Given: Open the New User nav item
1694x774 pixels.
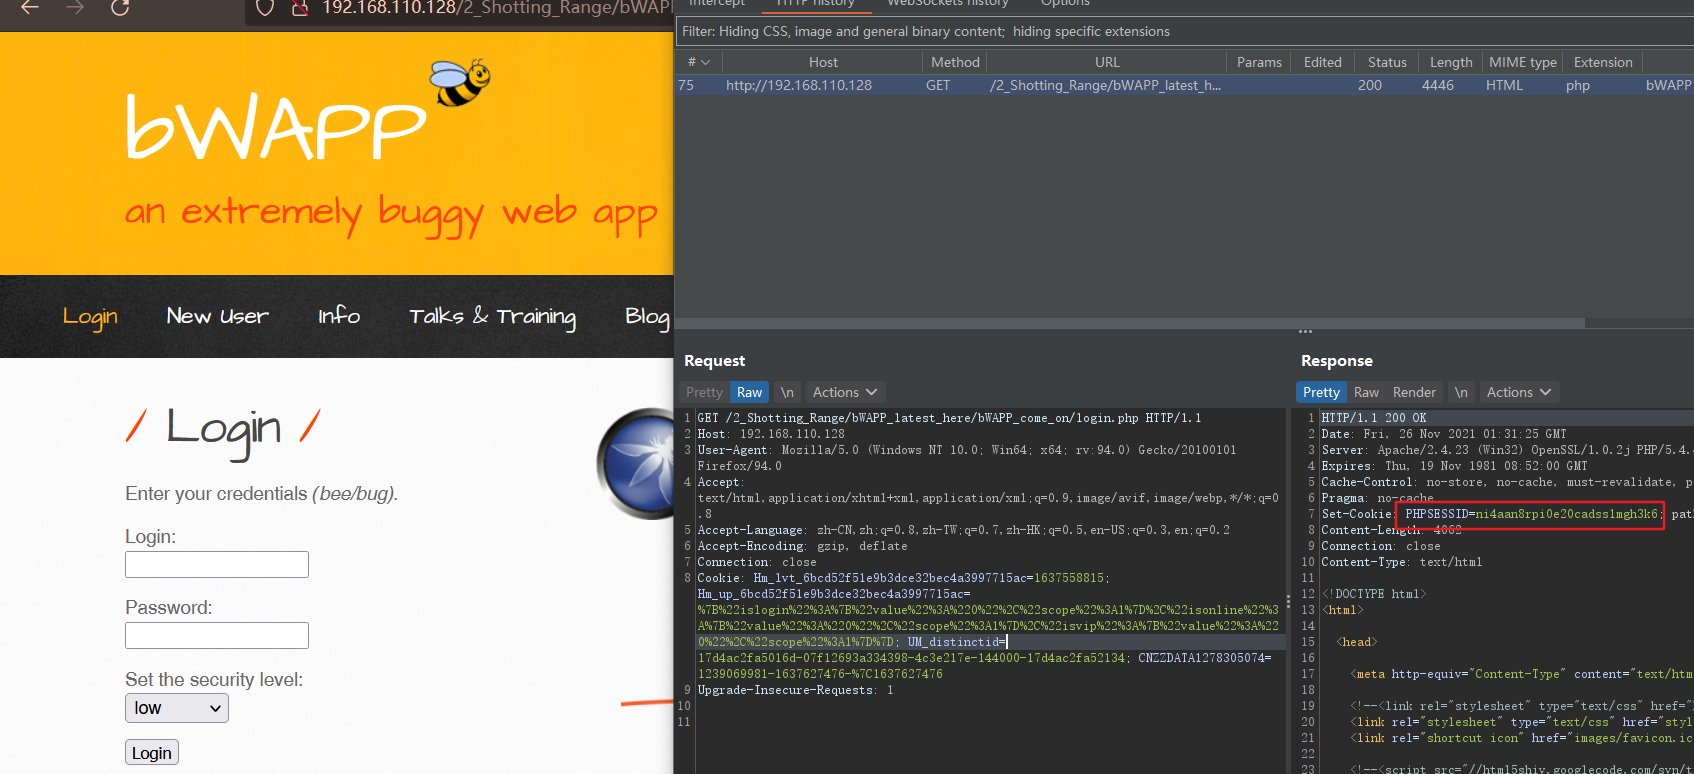Looking at the screenshot, I should click(x=217, y=316).
